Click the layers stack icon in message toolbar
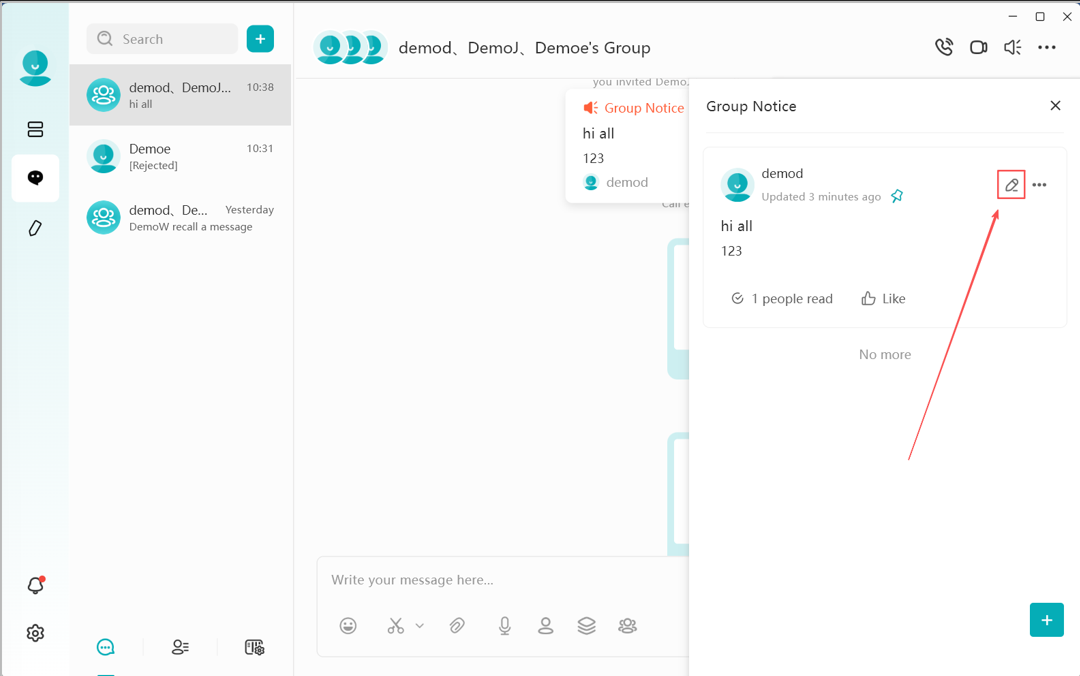The height and width of the screenshot is (676, 1080). tap(586, 625)
